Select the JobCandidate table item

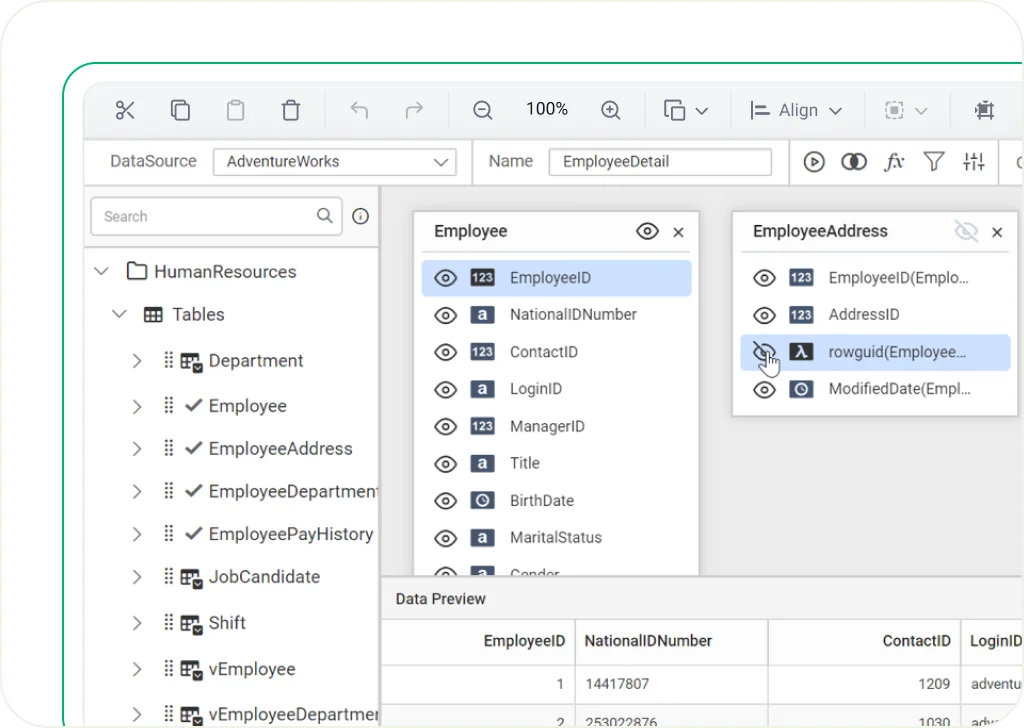click(264, 577)
